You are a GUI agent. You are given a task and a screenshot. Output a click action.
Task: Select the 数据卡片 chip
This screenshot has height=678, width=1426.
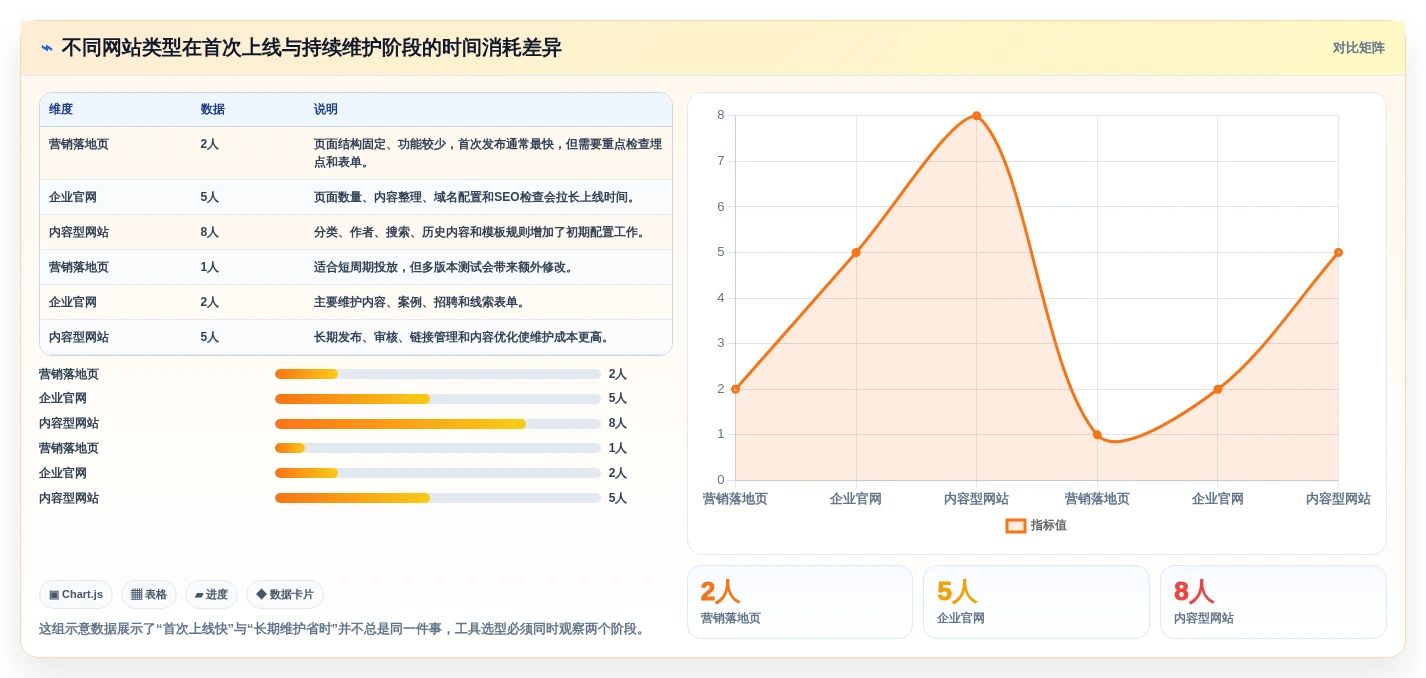point(285,594)
